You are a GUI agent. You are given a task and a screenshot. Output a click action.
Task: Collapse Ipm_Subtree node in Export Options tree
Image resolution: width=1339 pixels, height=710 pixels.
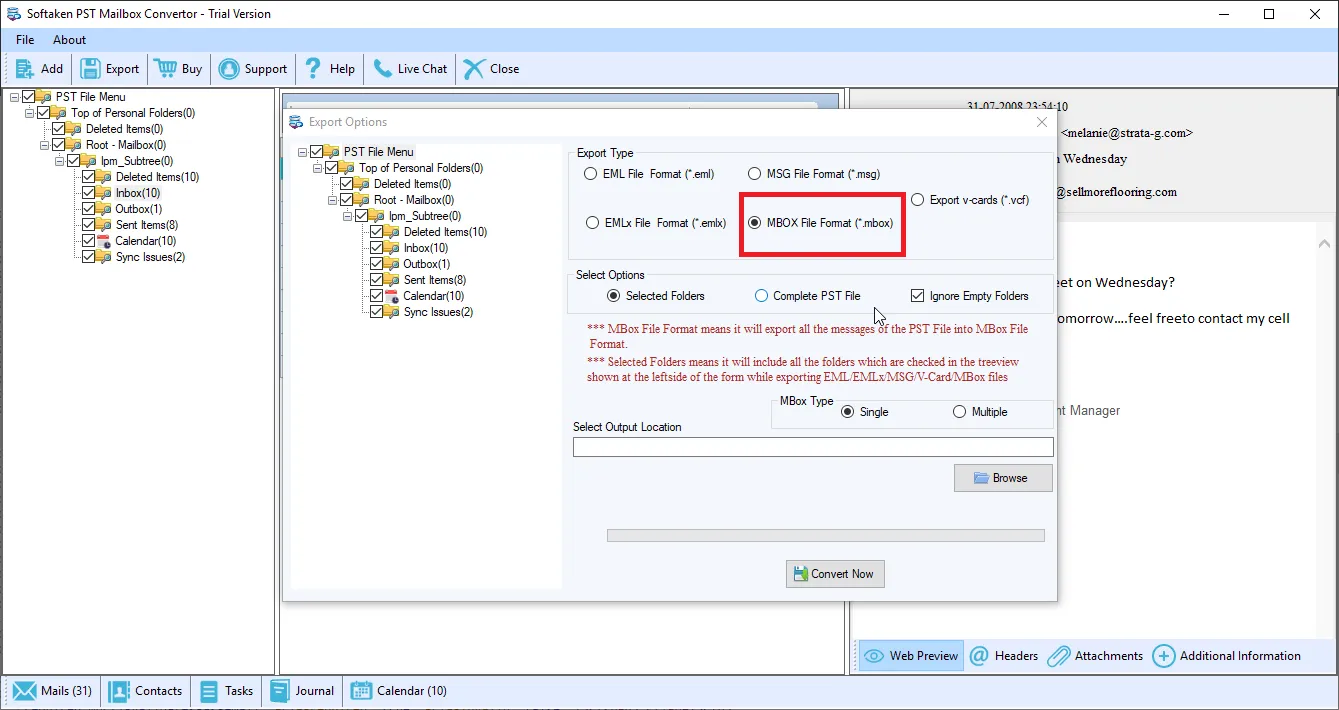click(347, 216)
